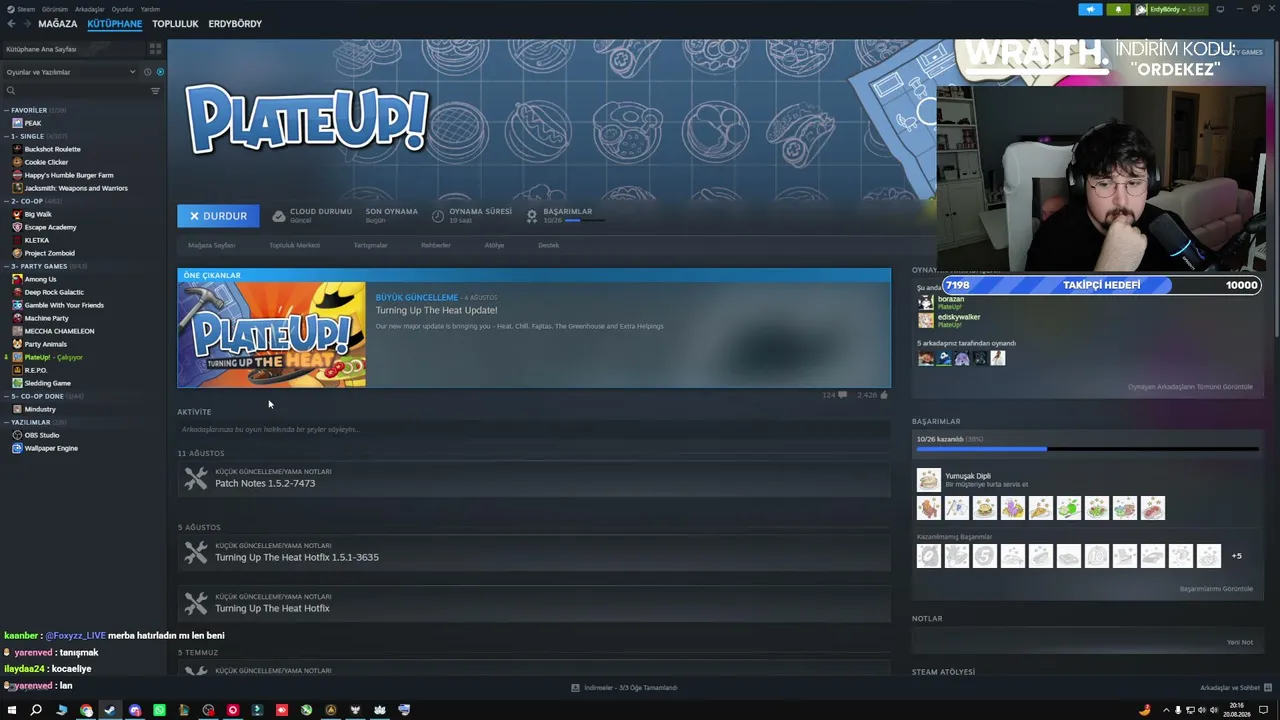The height and width of the screenshot is (720, 1280).
Task: Enter Big Picture mode via monitor icon
Action: pyautogui.click(x=1220, y=10)
